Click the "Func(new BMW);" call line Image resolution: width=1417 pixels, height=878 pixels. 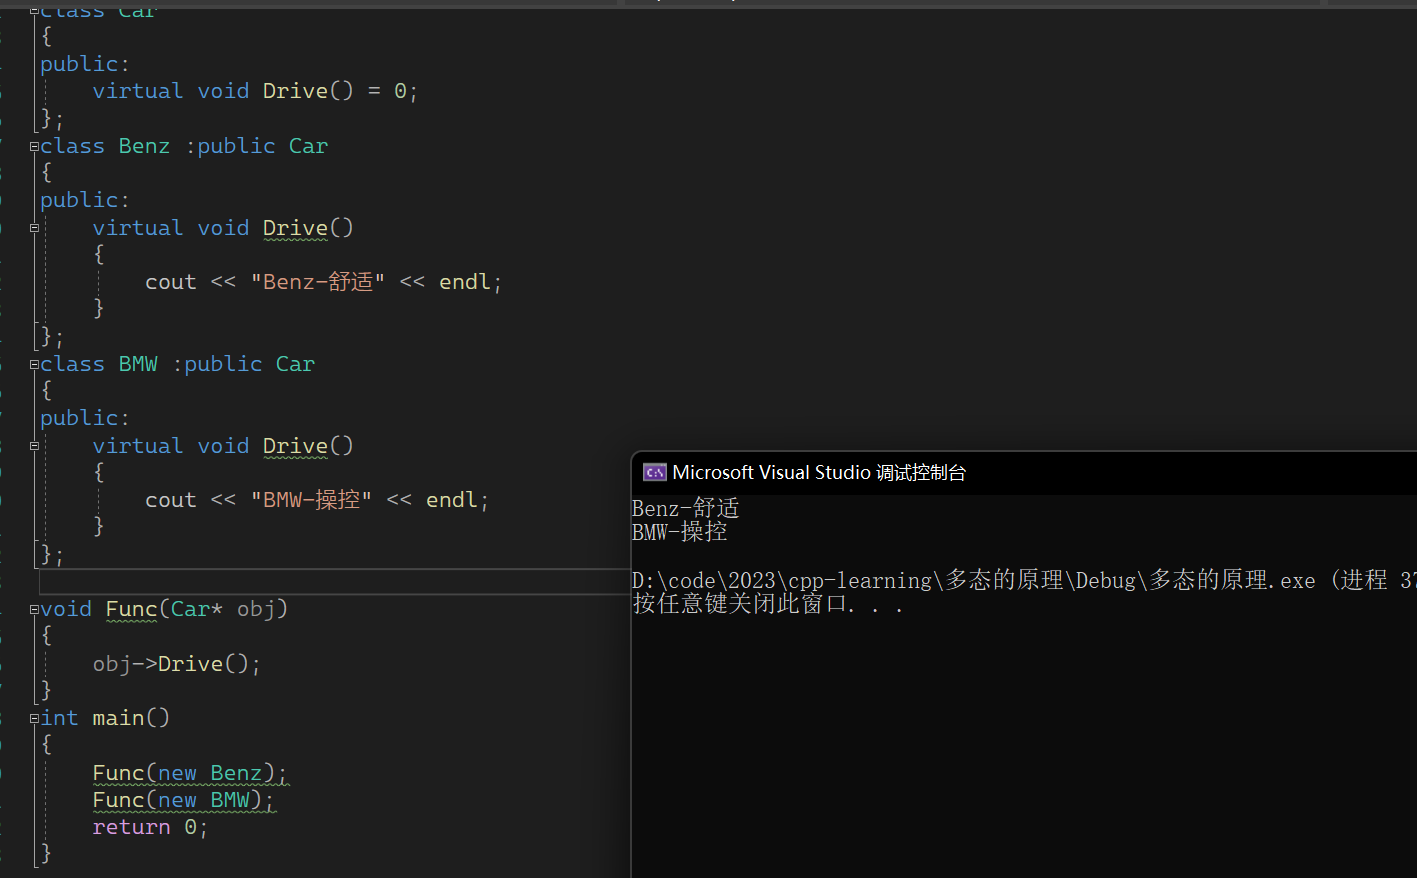pyautogui.click(x=183, y=800)
